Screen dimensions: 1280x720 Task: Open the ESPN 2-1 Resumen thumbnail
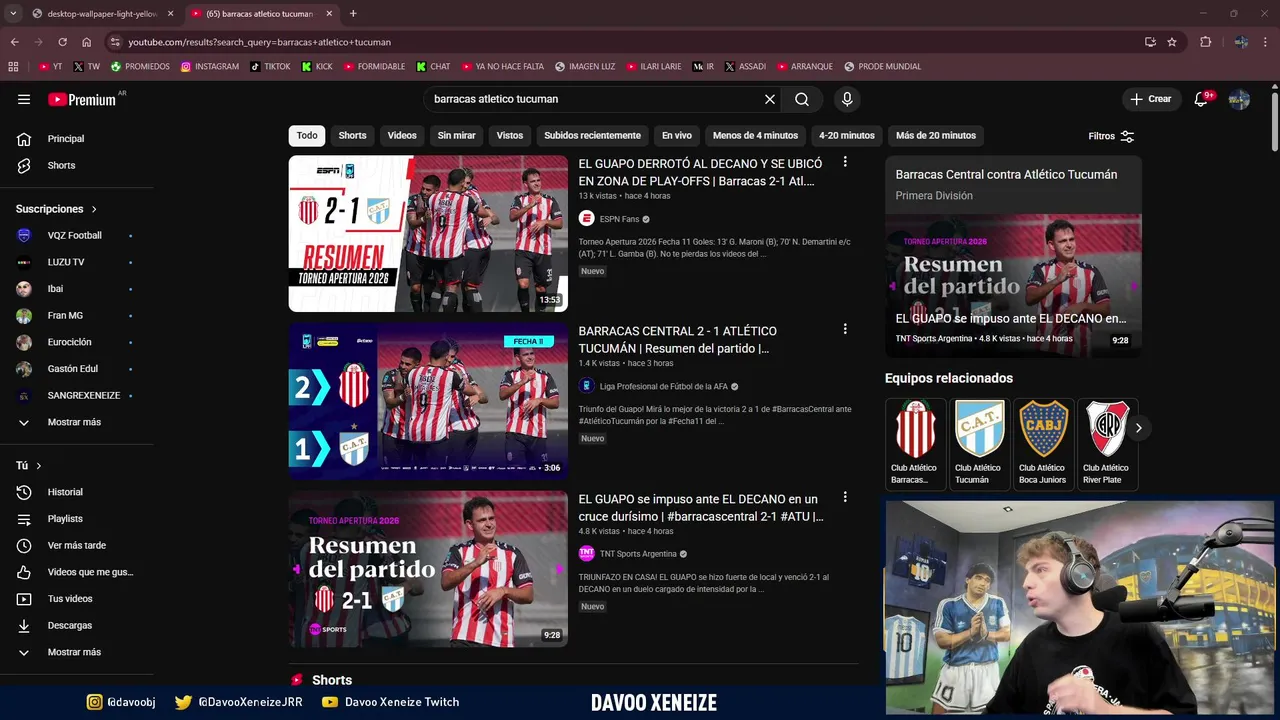pos(428,233)
